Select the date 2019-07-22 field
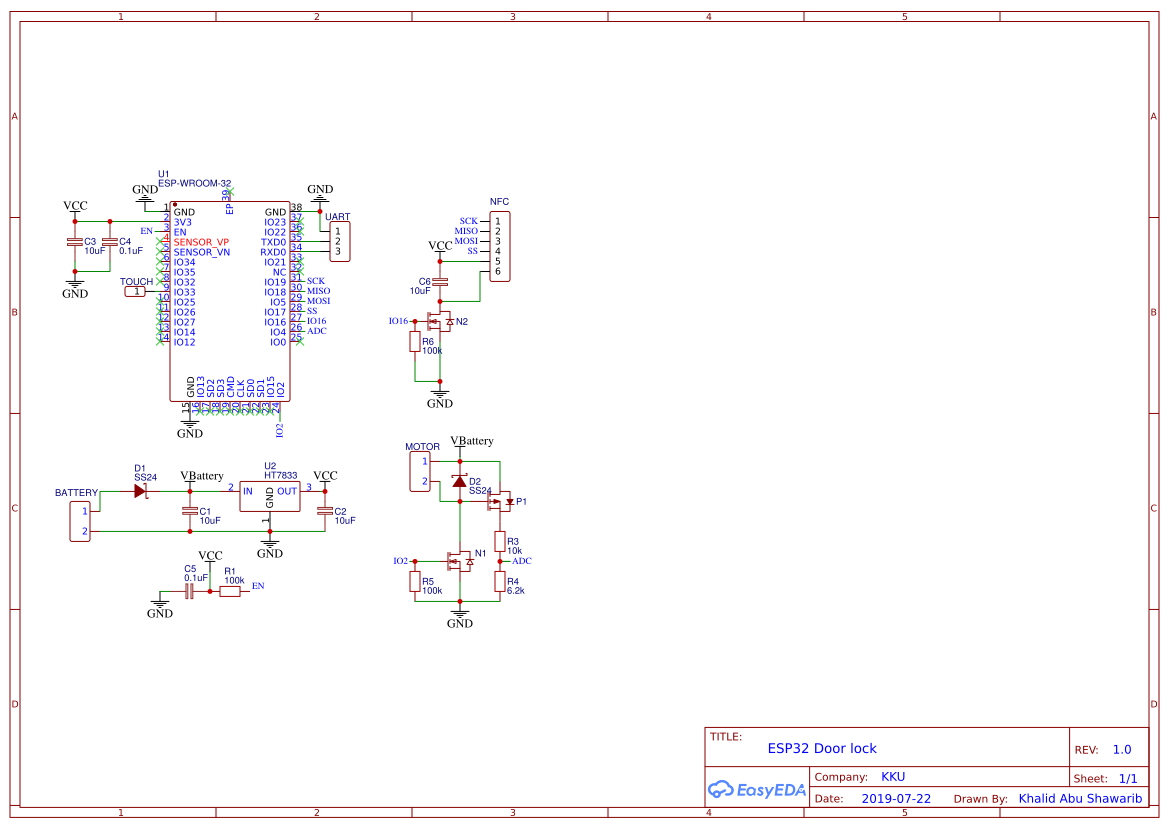The height and width of the screenshot is (828, 1169). click(x=896, y=799)
